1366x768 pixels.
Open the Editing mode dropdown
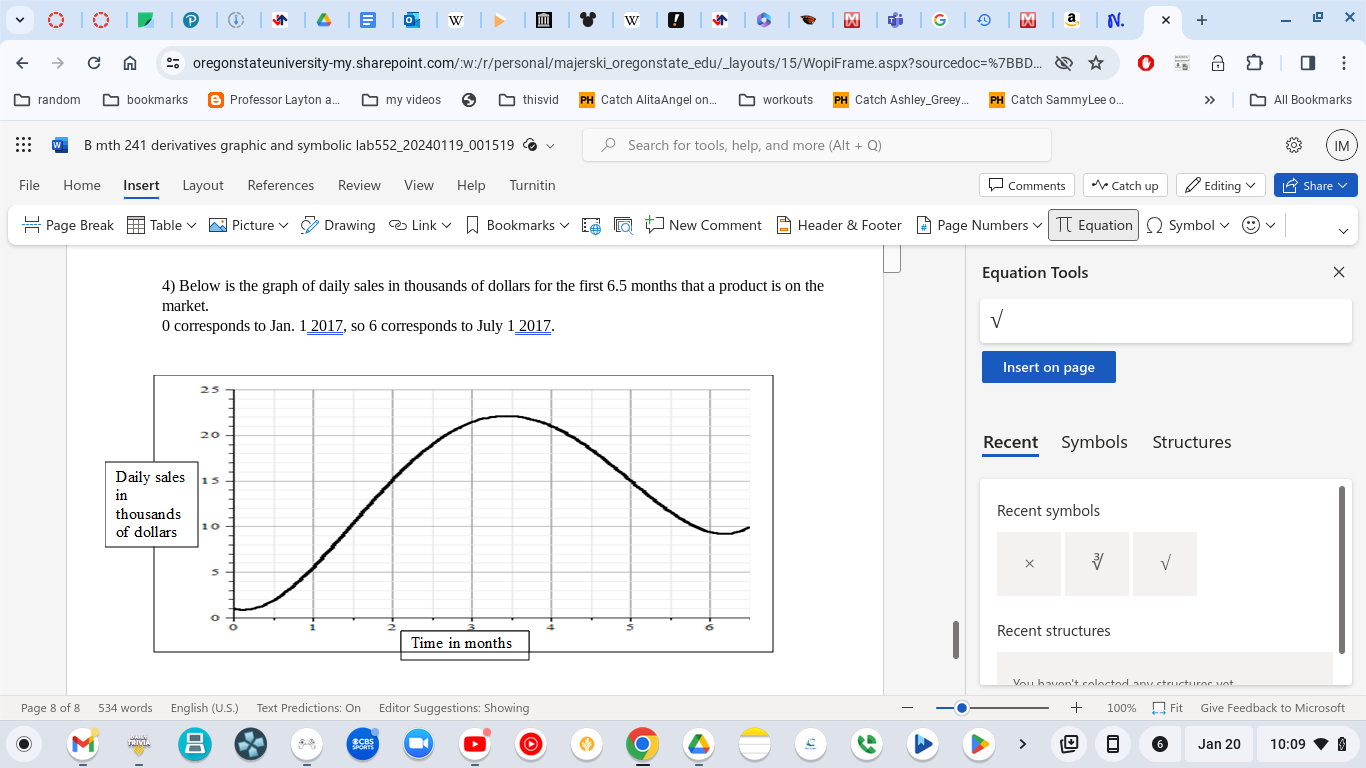click(x=1221, y=185)
